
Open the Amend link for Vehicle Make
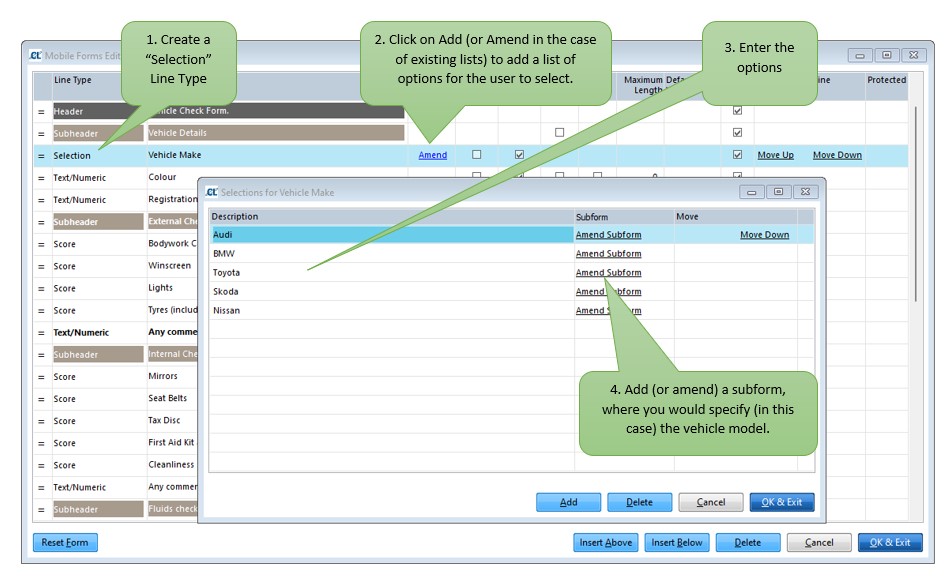point(432,155)
